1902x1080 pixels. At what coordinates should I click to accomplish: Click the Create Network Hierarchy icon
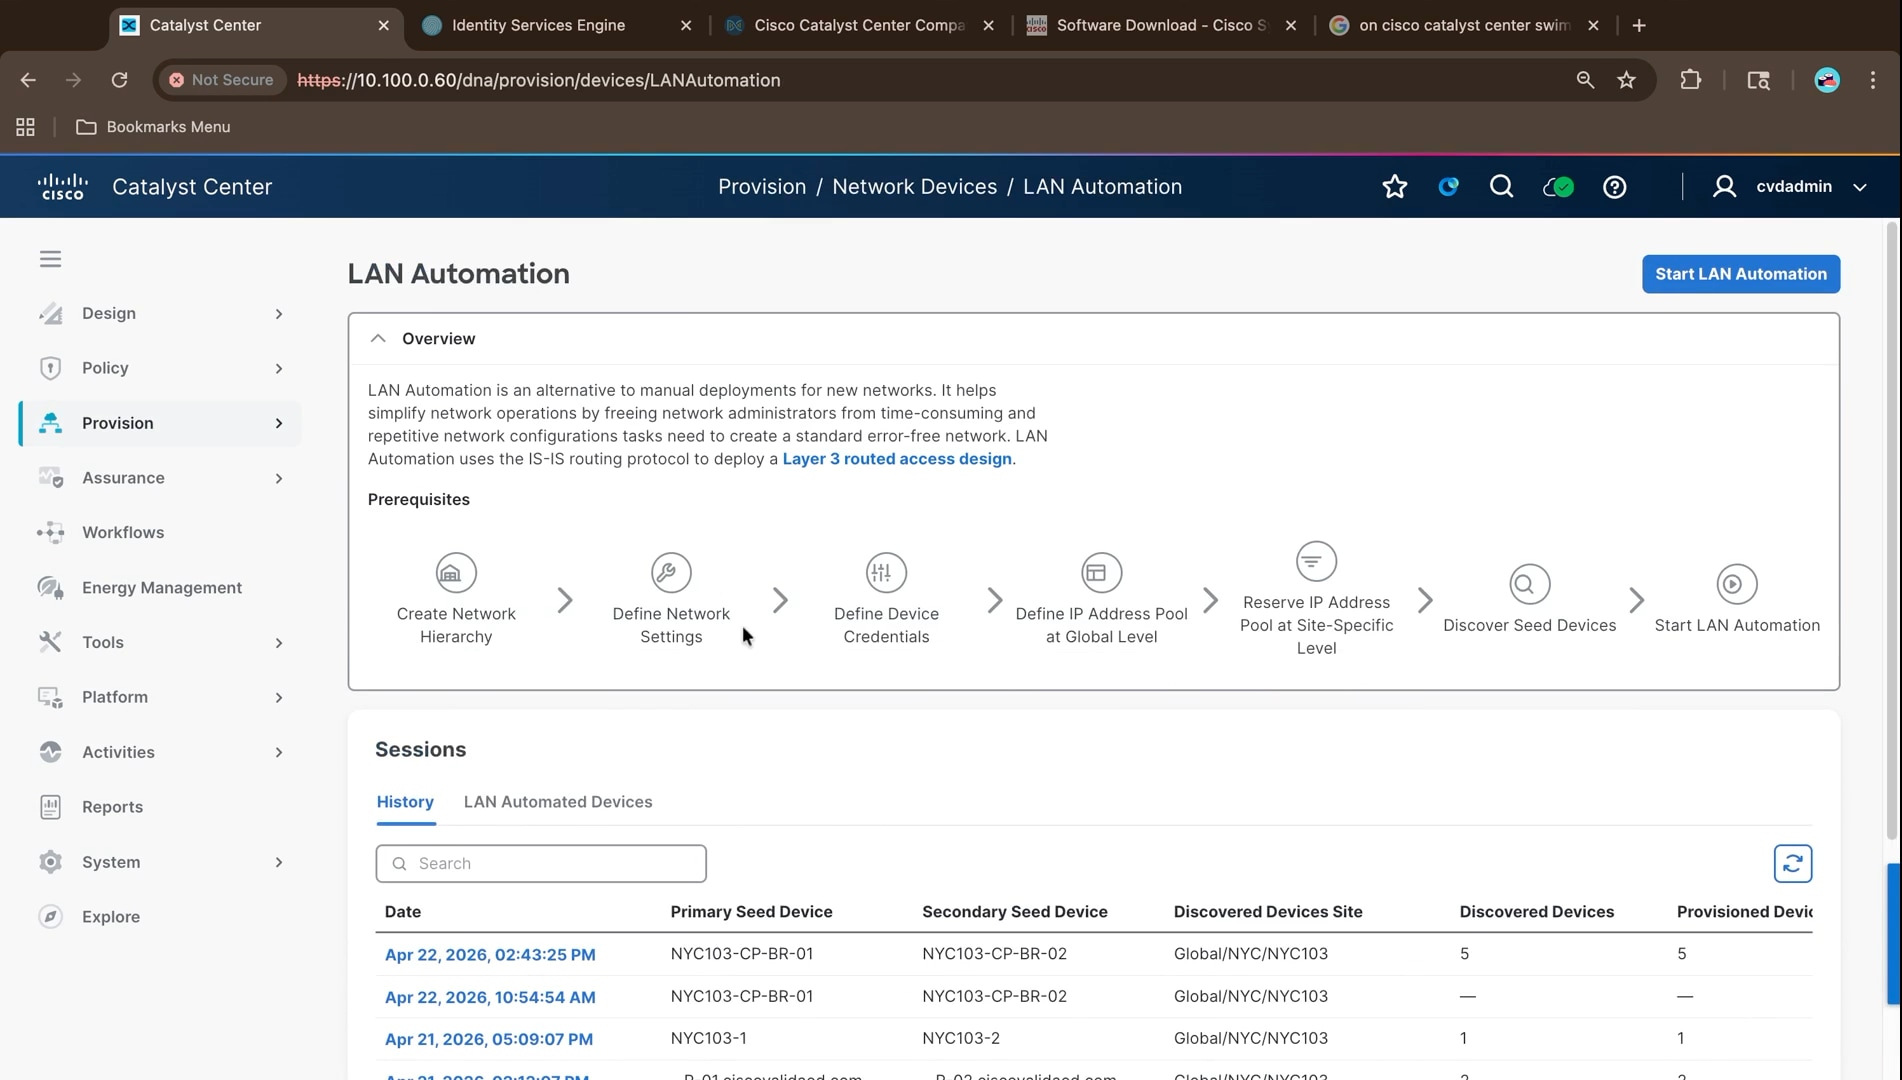click(x=456, y=573)
